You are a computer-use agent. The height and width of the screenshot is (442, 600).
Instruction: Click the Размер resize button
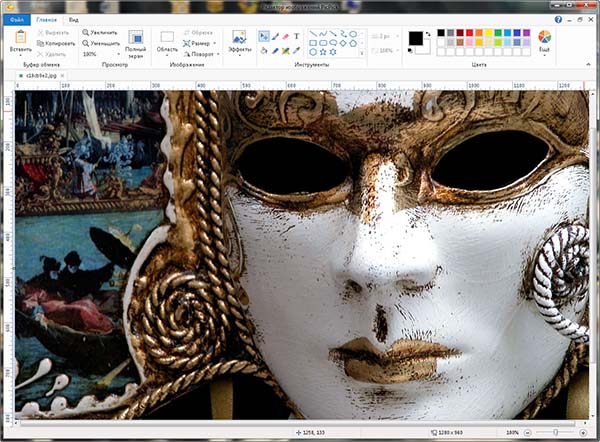pyautogui.click(x=200, y=43)
